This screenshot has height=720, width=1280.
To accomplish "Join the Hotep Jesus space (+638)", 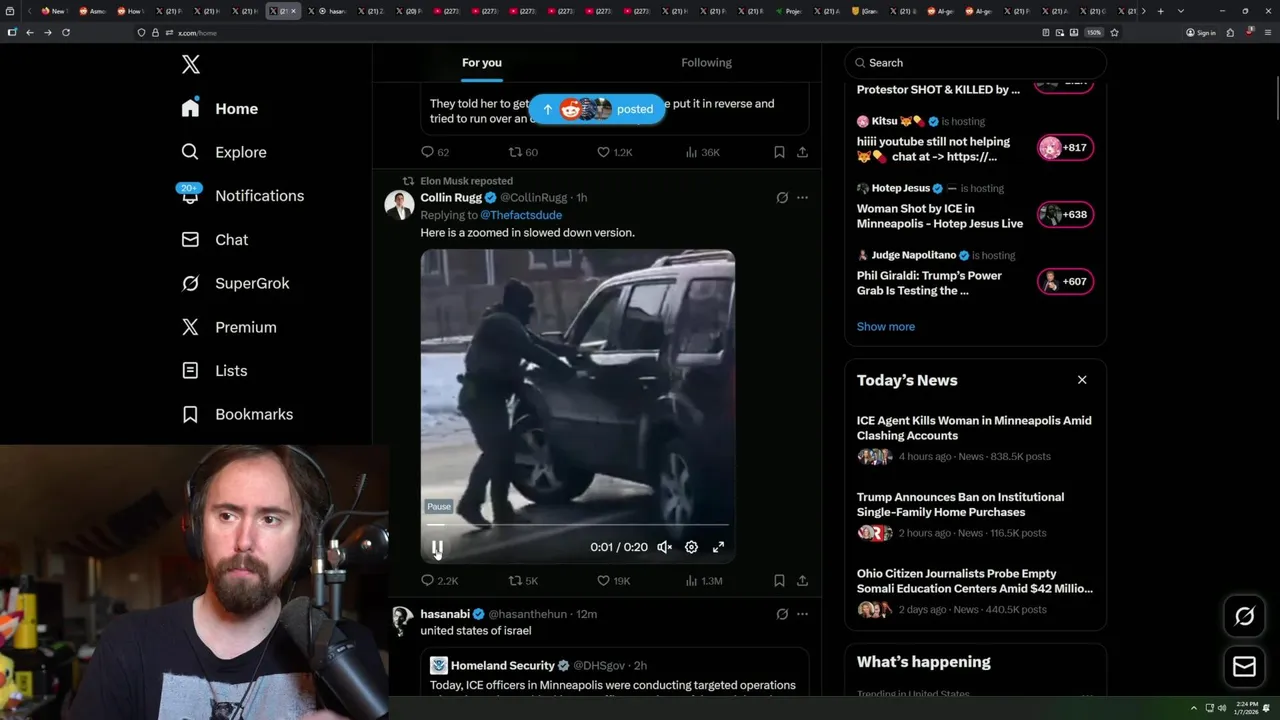I will [x=1066, y=215].
